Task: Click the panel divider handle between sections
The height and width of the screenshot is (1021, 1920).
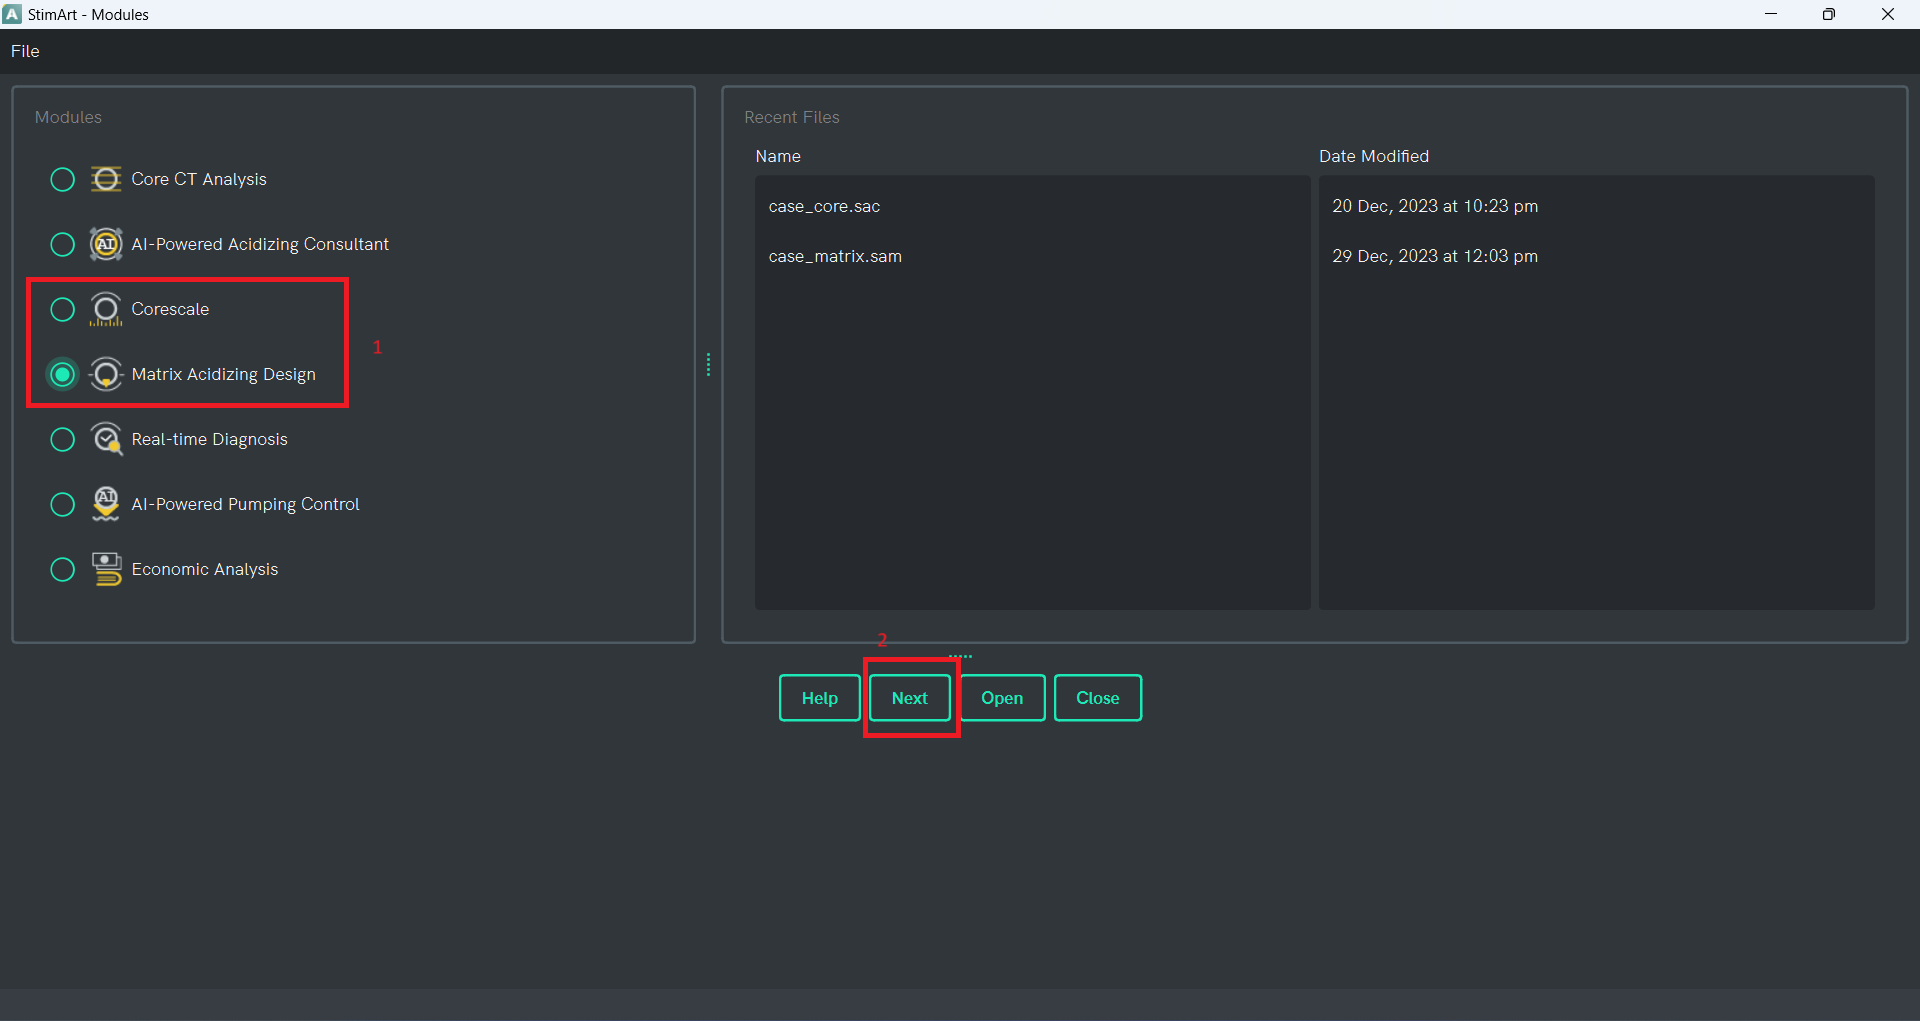Action: click(709, 365)
